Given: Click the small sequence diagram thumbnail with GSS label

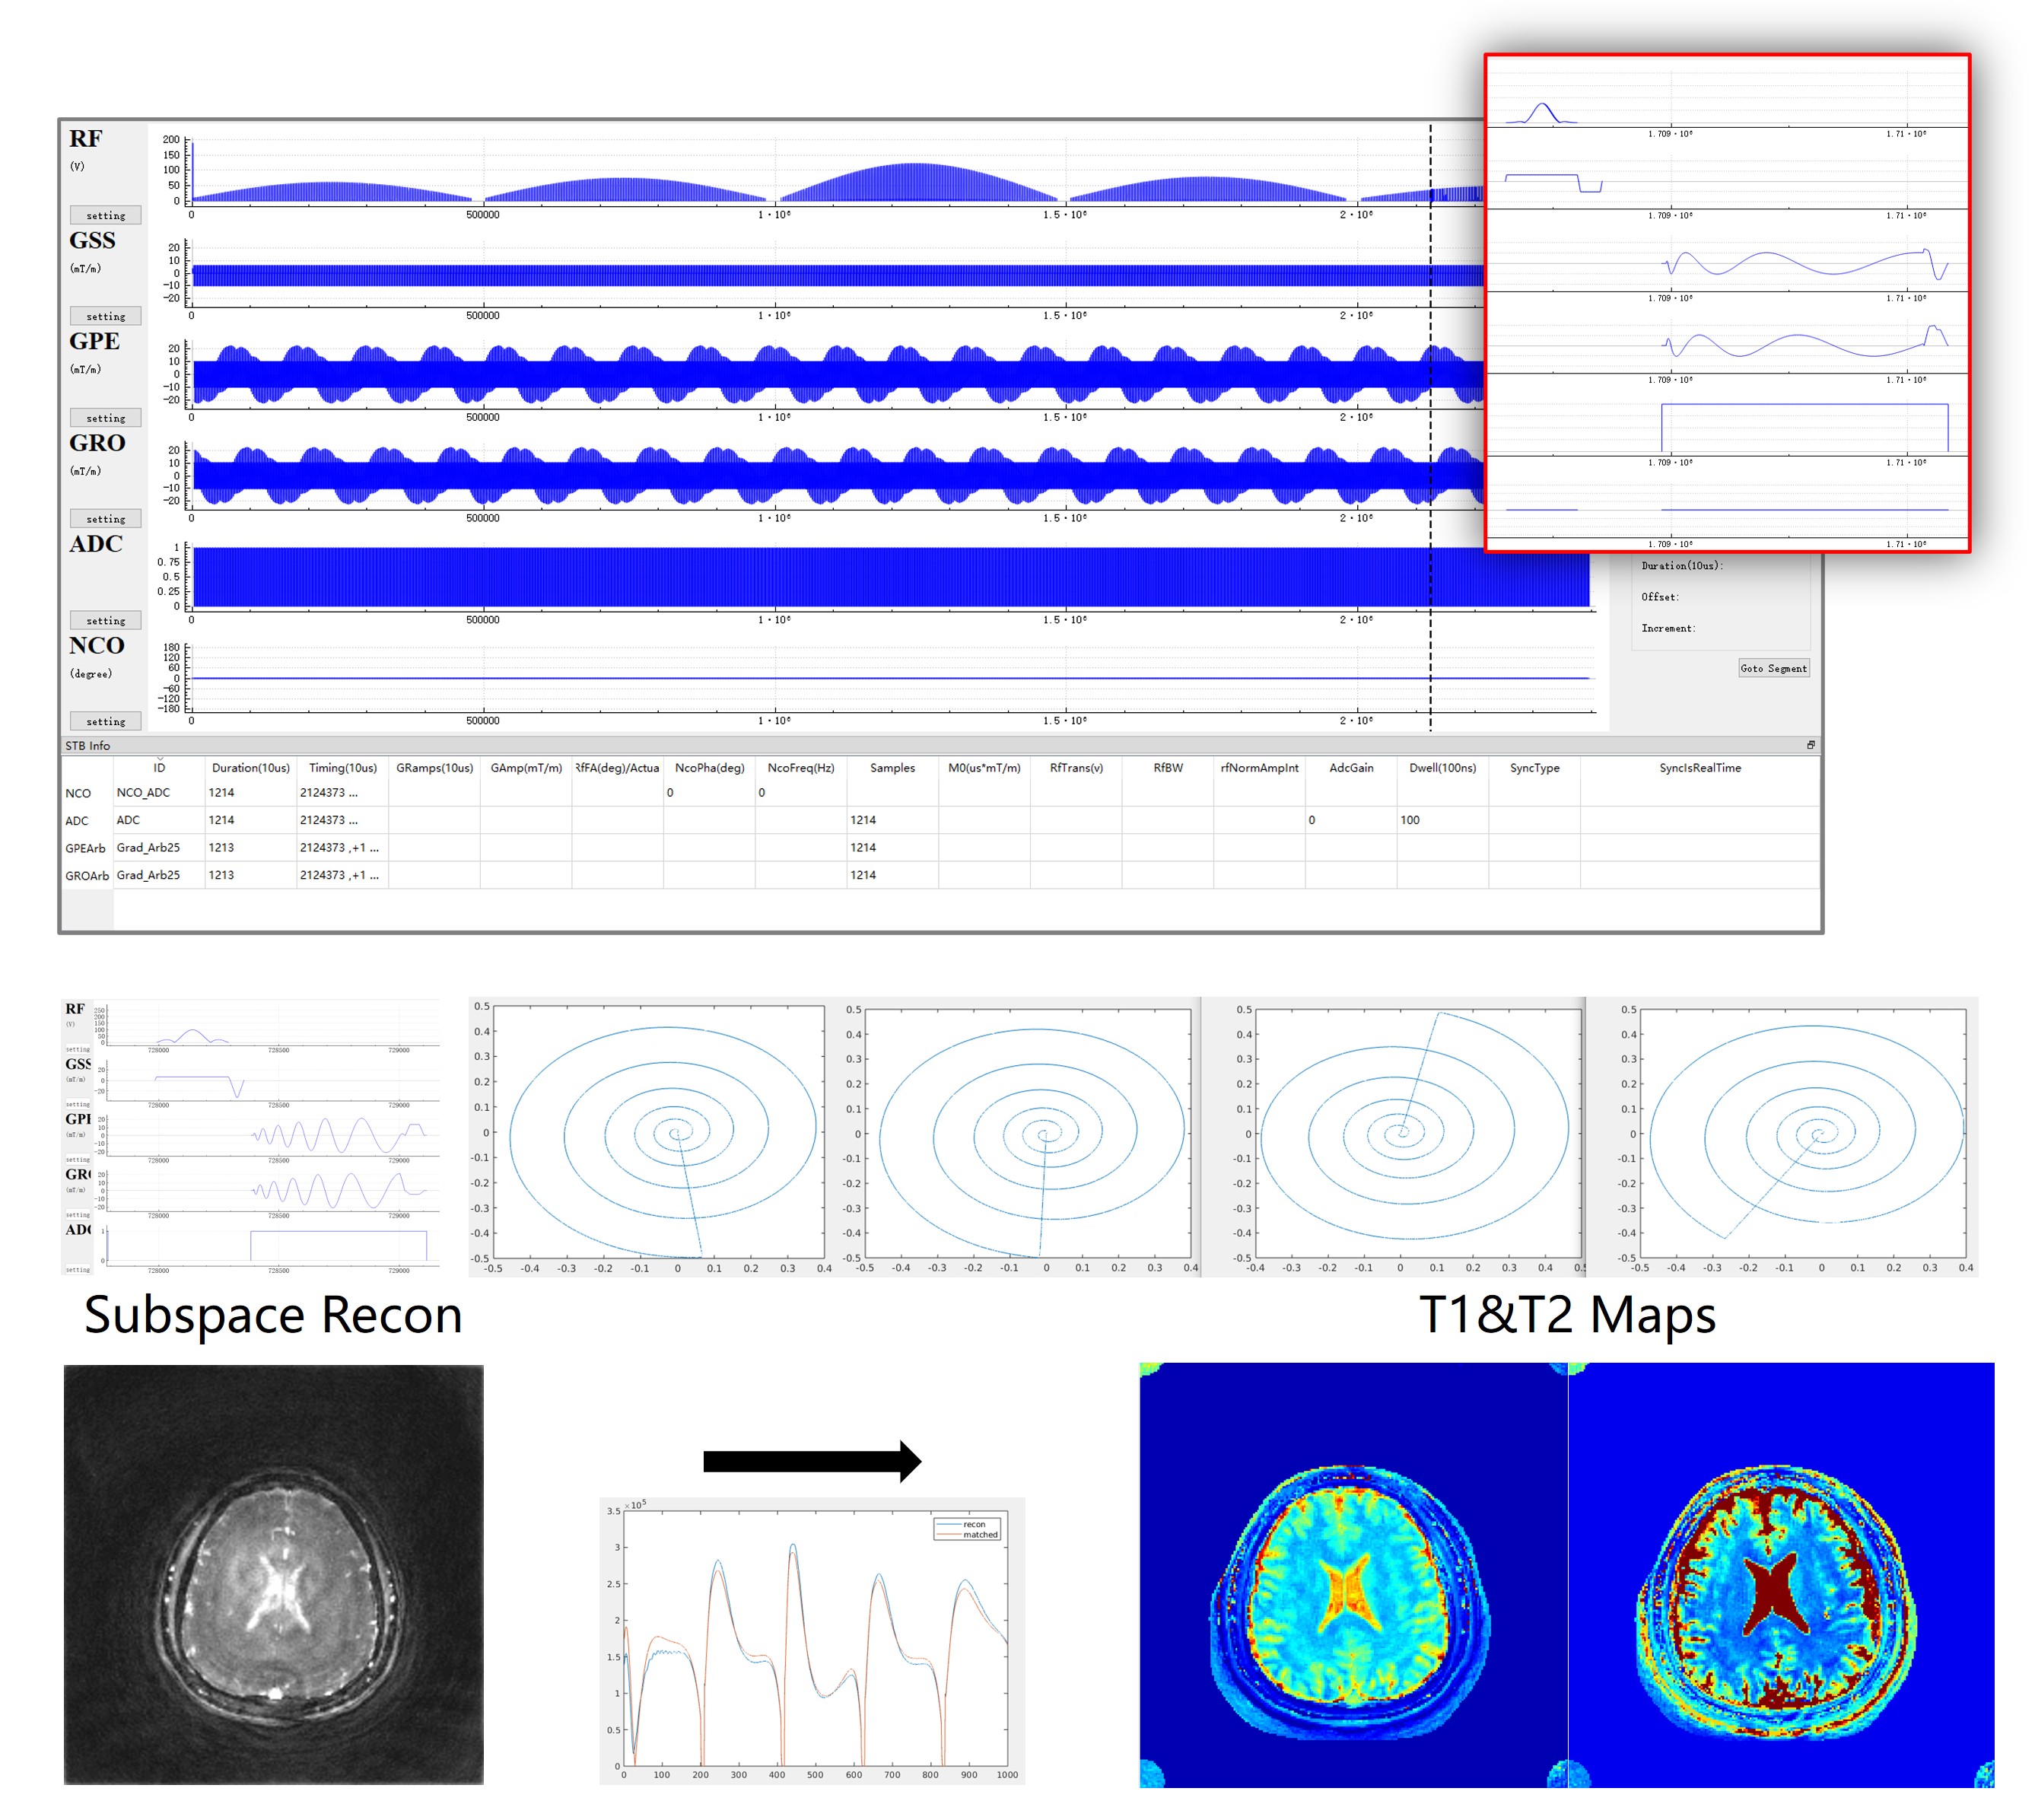Looking at the screenshot, I should tap(251, 1137).
